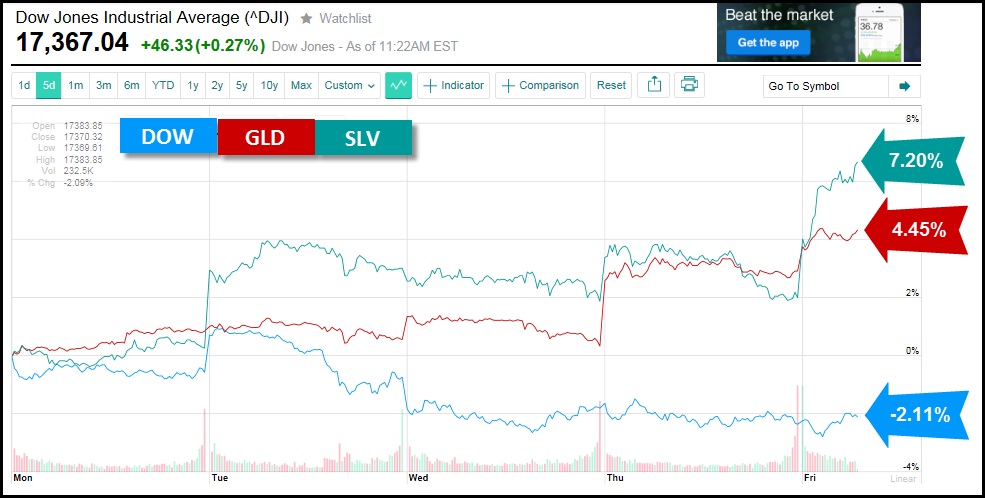The image size is (985, 498).
Task: Click the red GLD legend swatch
Action: [266, 138]
